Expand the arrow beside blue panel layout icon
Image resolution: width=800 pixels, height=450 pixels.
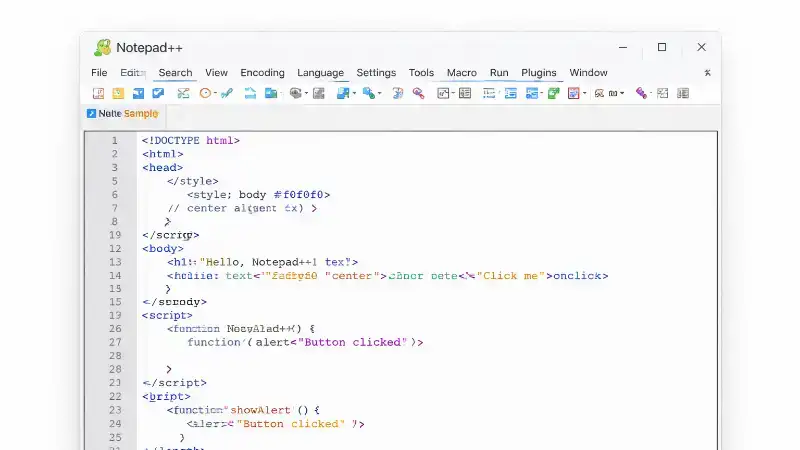541,93
